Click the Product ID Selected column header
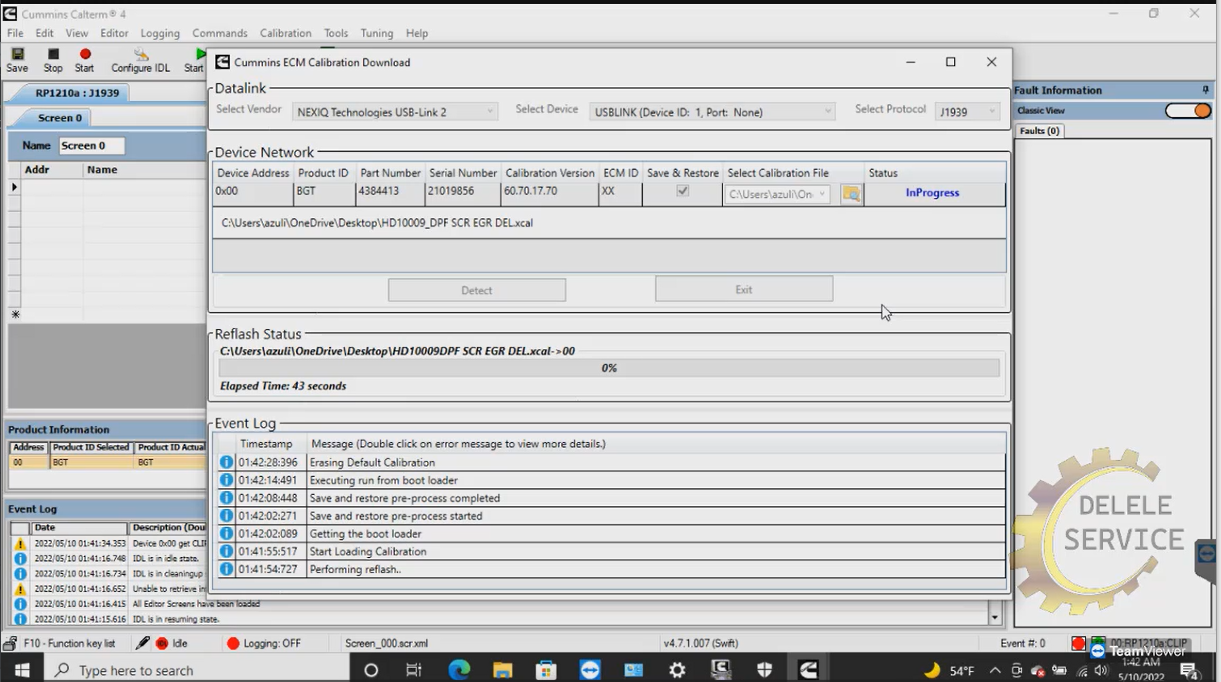The width and height of the screenshot is (1221, 682). pos(91,447)
